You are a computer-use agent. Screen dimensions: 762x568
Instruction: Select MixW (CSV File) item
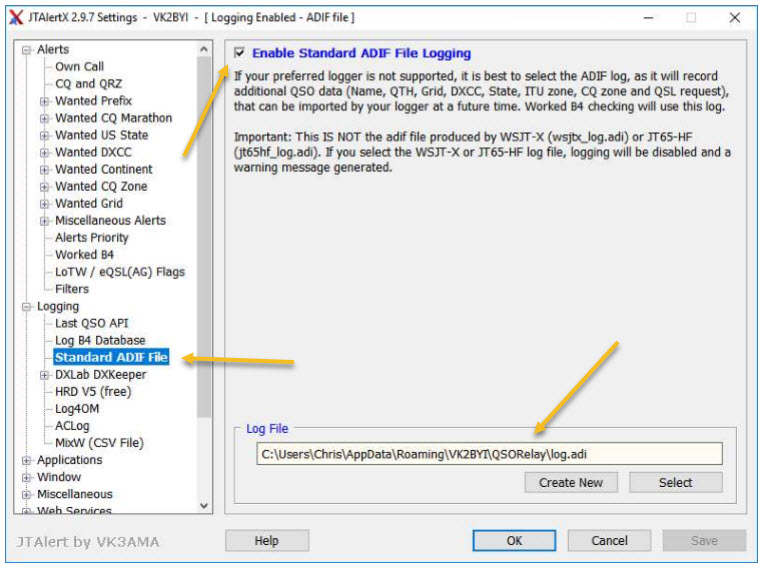[99, 443]
